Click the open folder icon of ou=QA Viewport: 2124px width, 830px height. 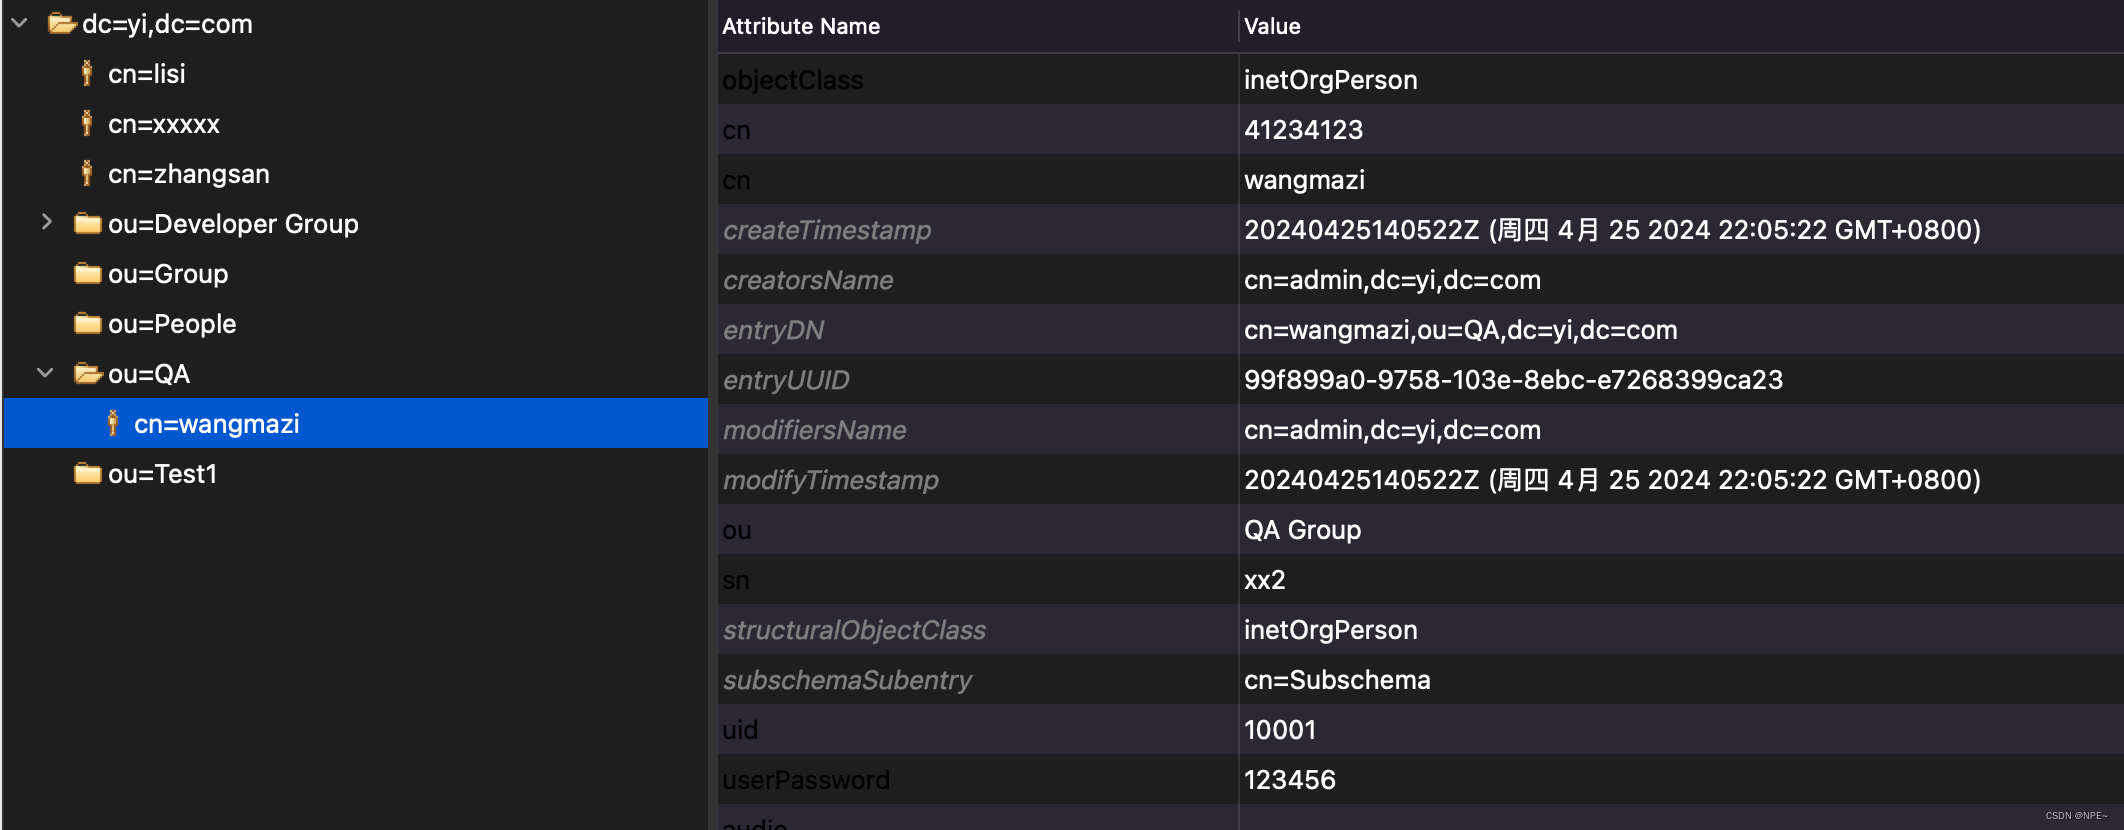[x=88, y=373]
